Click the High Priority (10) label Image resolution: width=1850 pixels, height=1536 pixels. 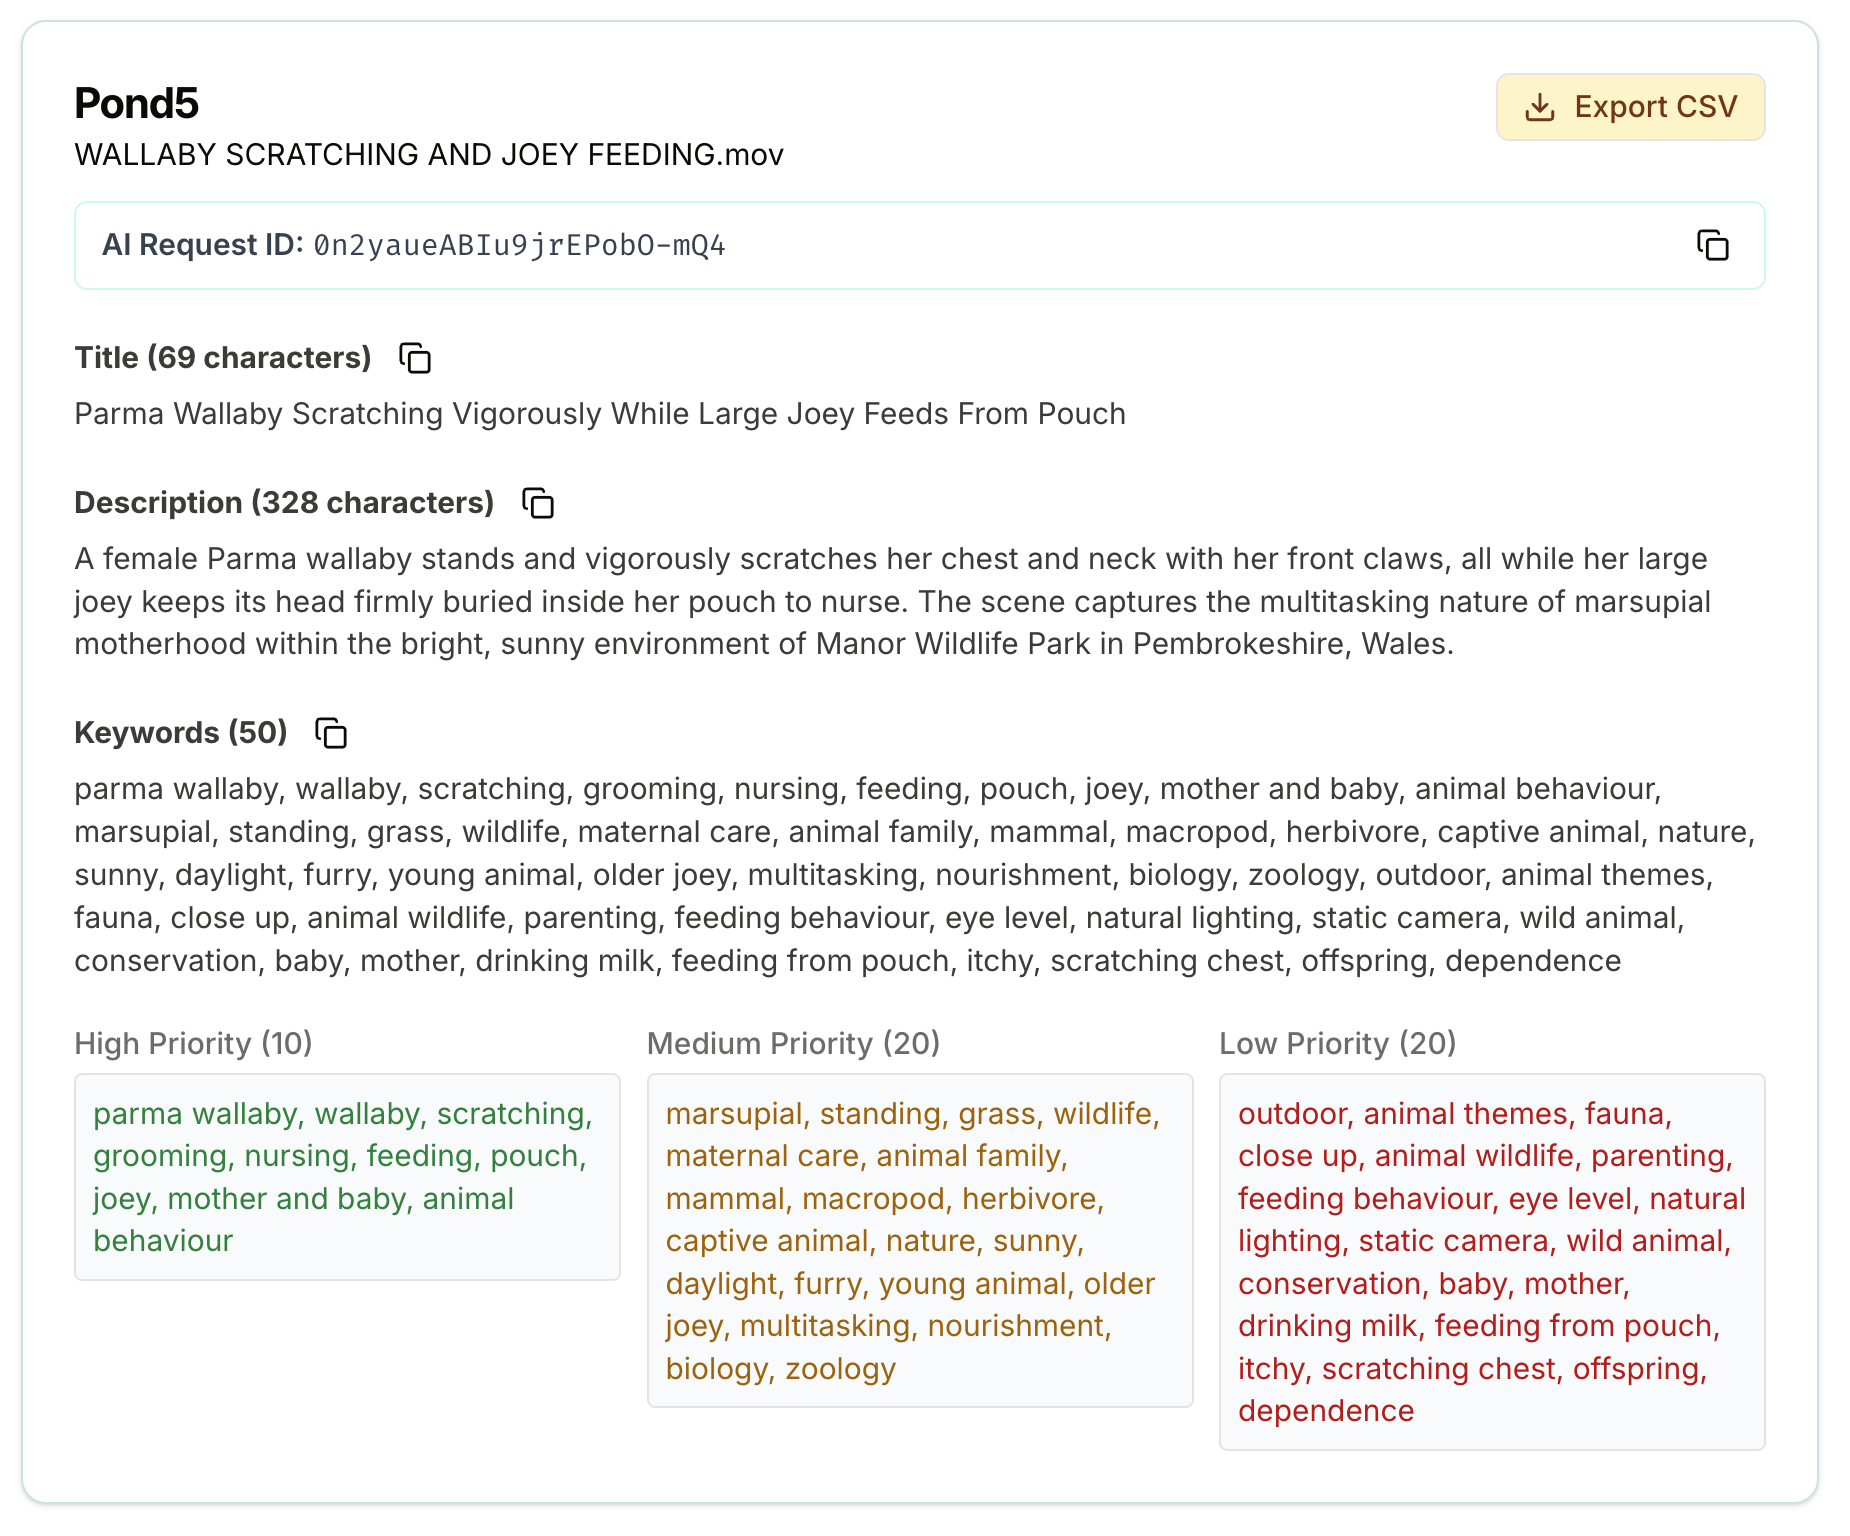point(194,1044)
